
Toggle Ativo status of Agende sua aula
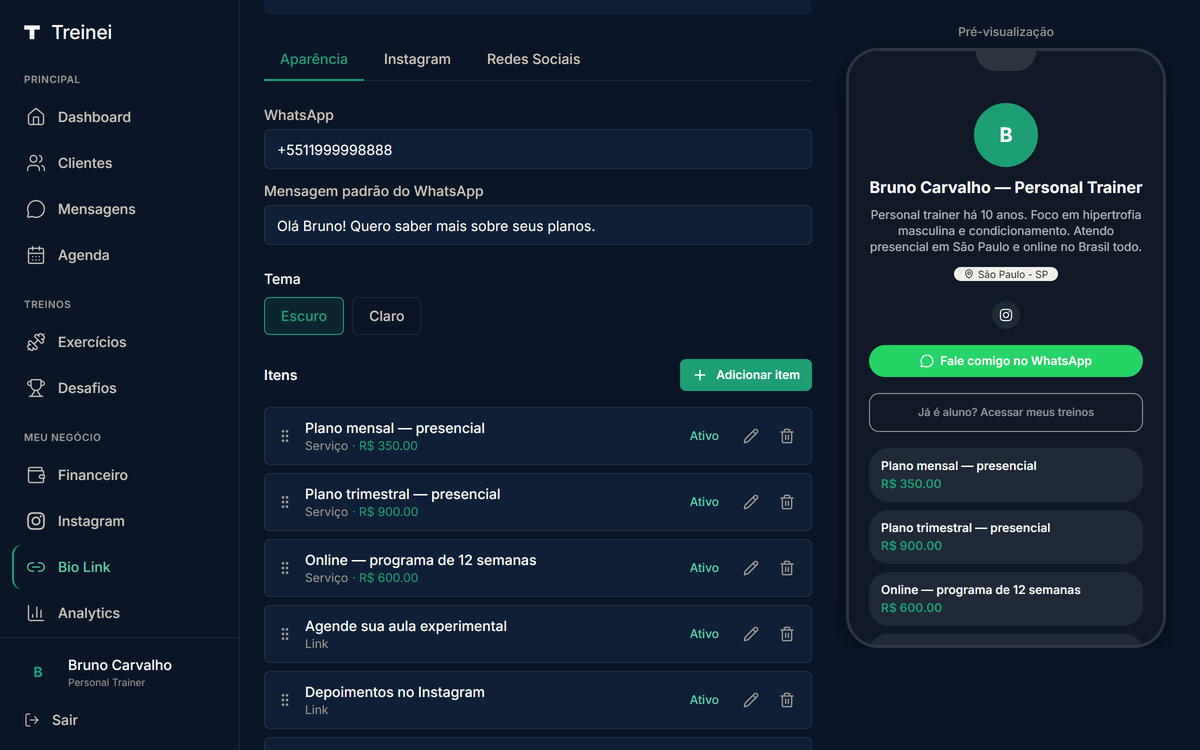coord(704,634)
